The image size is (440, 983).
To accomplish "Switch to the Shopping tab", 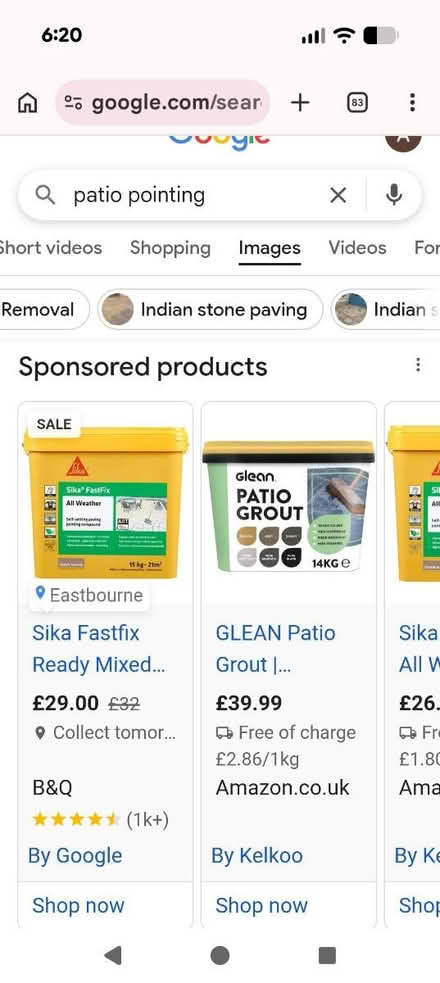I will click(x=170, y=248).
